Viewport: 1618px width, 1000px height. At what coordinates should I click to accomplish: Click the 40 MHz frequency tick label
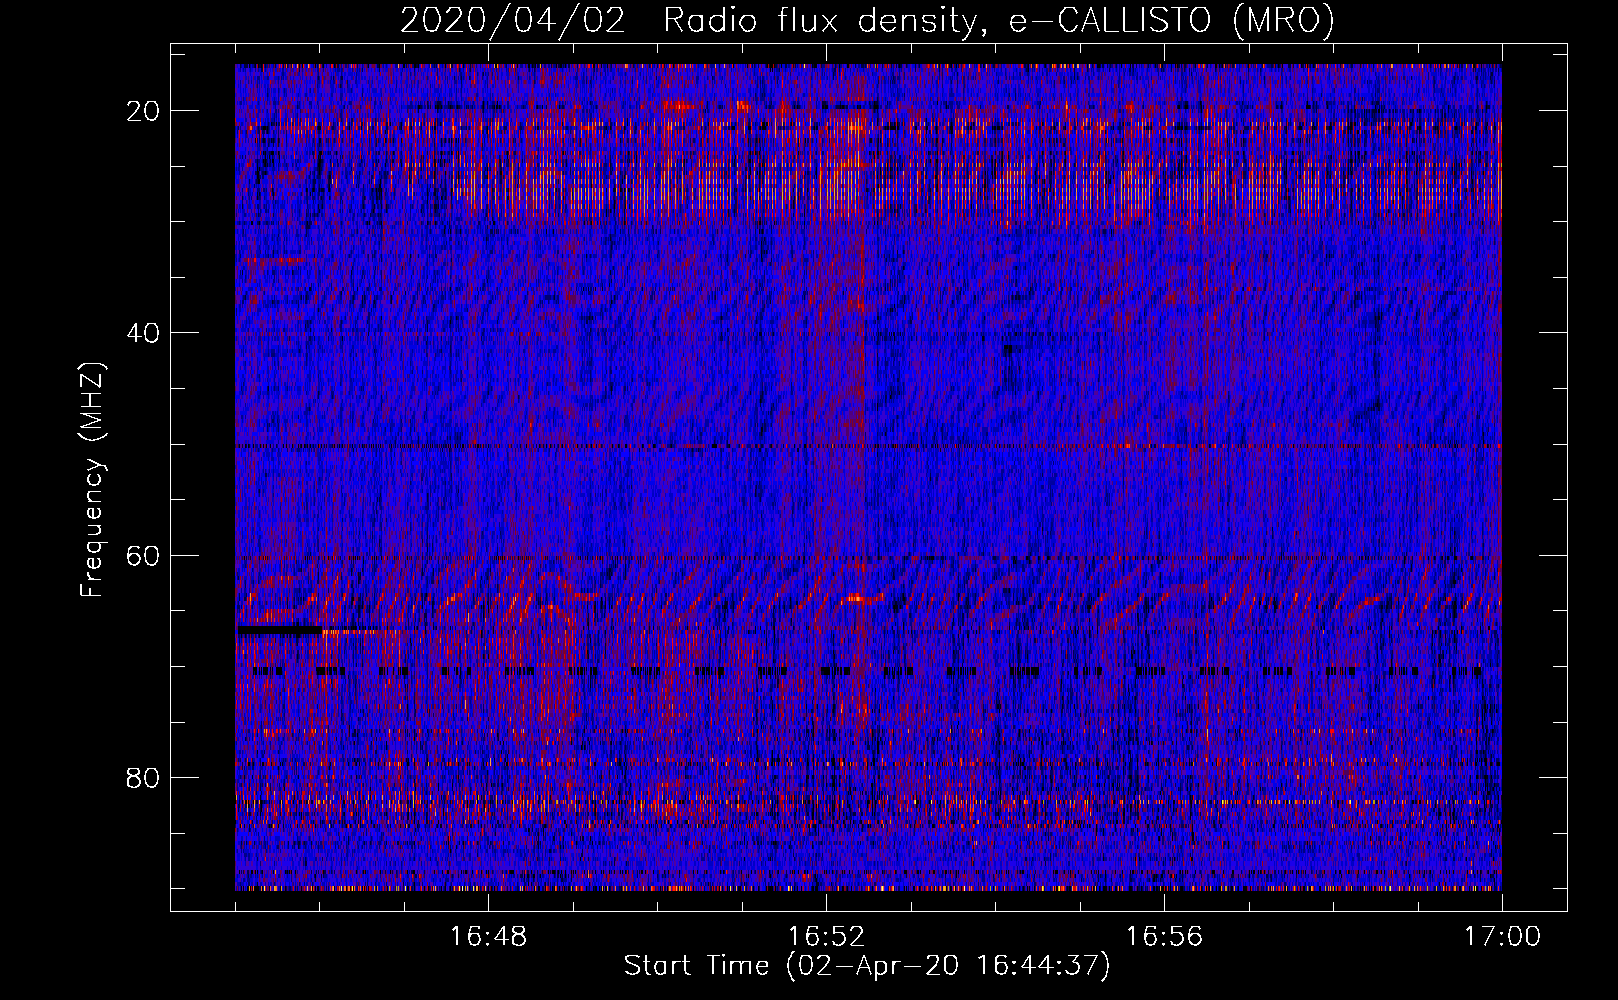144,333
